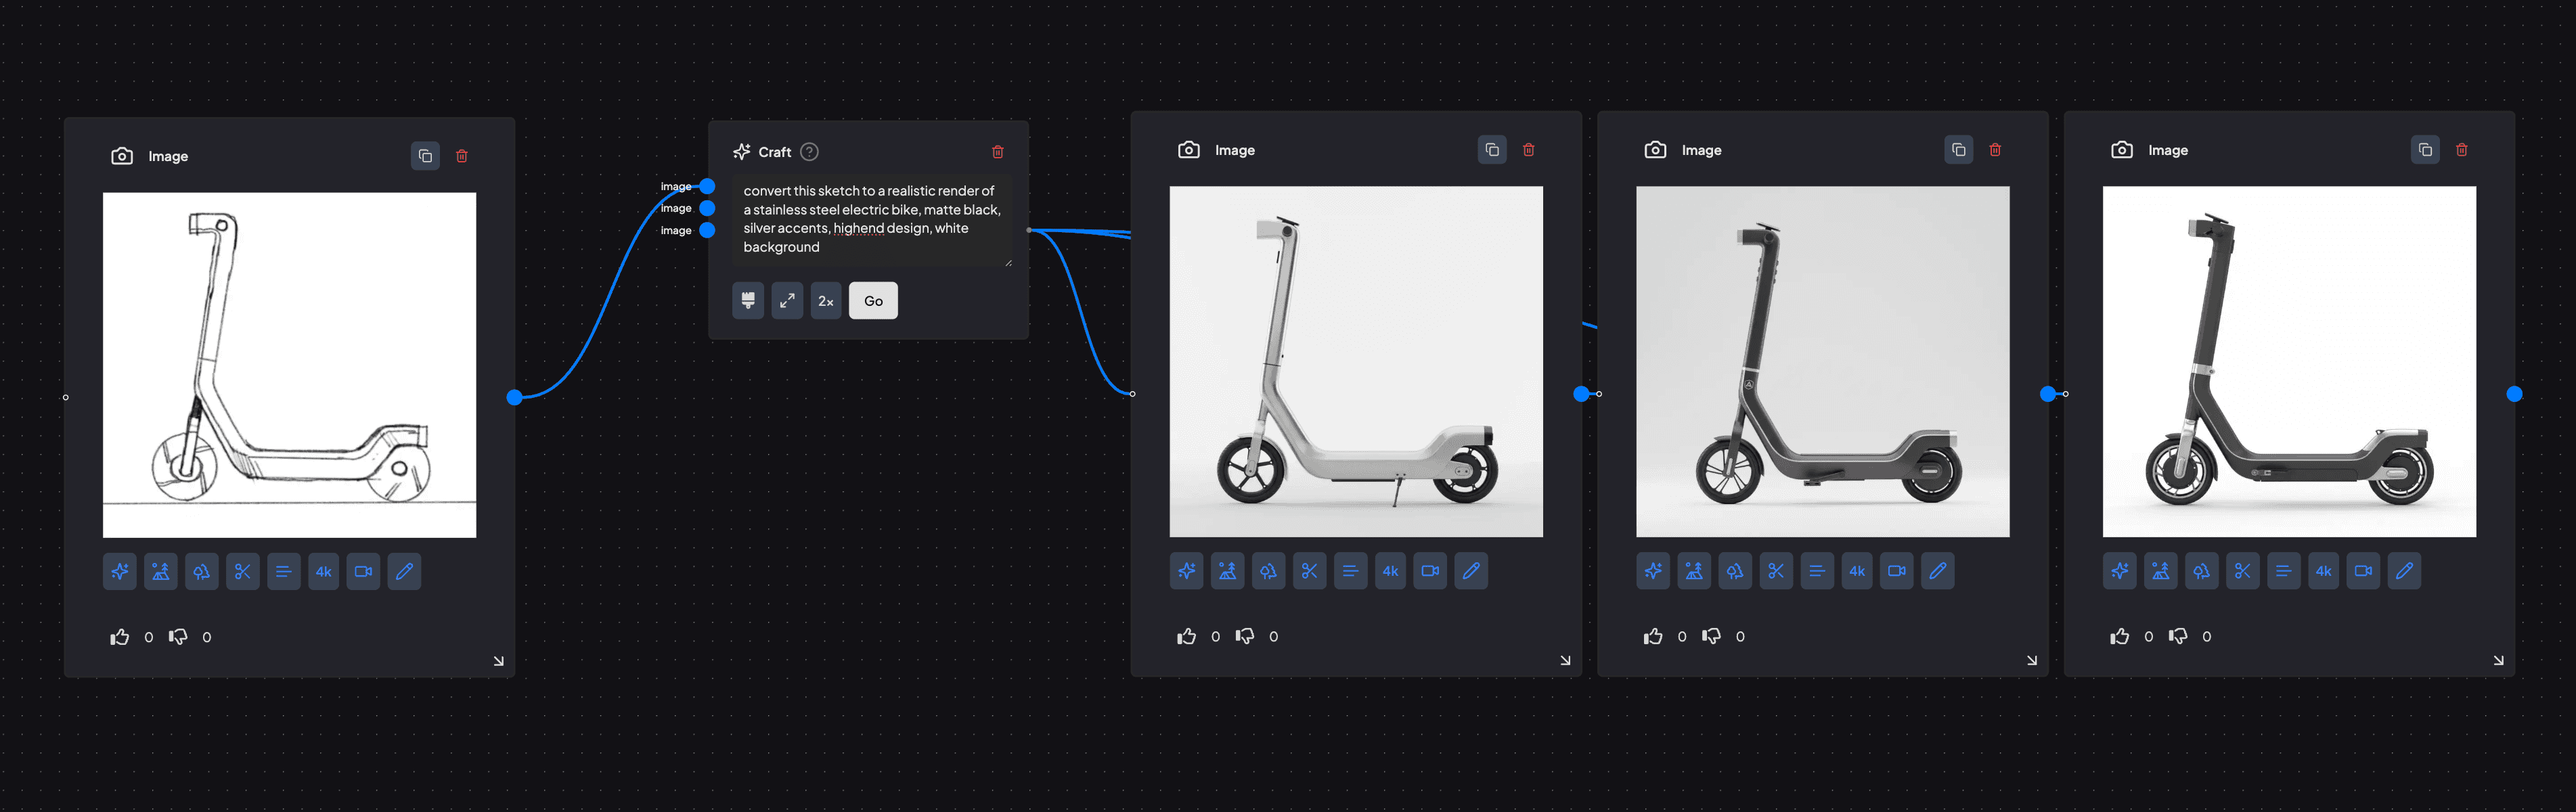Delete the Craft node using its trash icon

point(997,151)
